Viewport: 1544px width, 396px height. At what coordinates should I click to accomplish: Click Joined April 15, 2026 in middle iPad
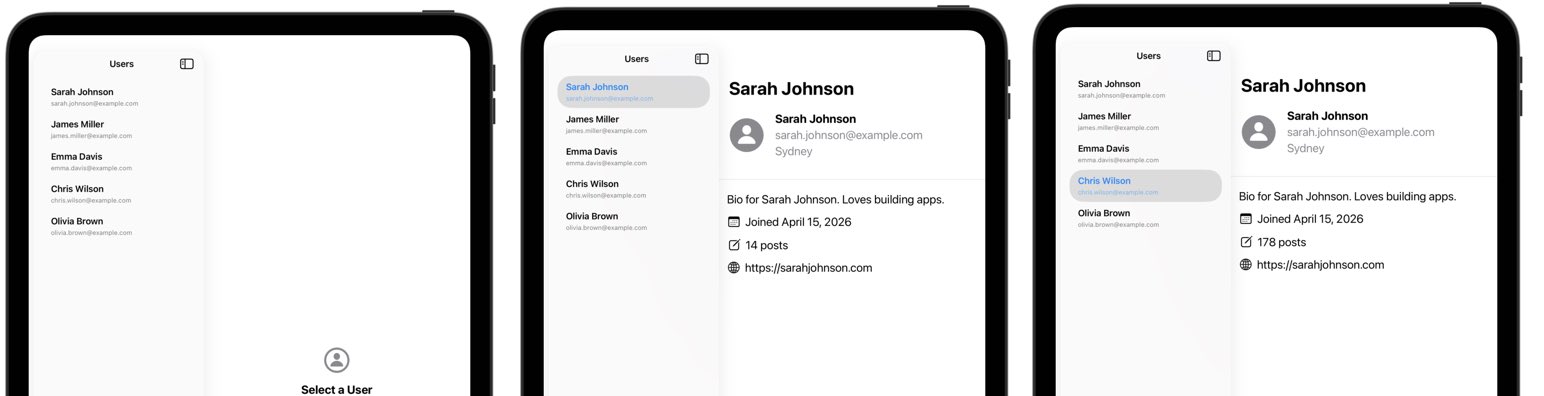[x=798, y=222]
